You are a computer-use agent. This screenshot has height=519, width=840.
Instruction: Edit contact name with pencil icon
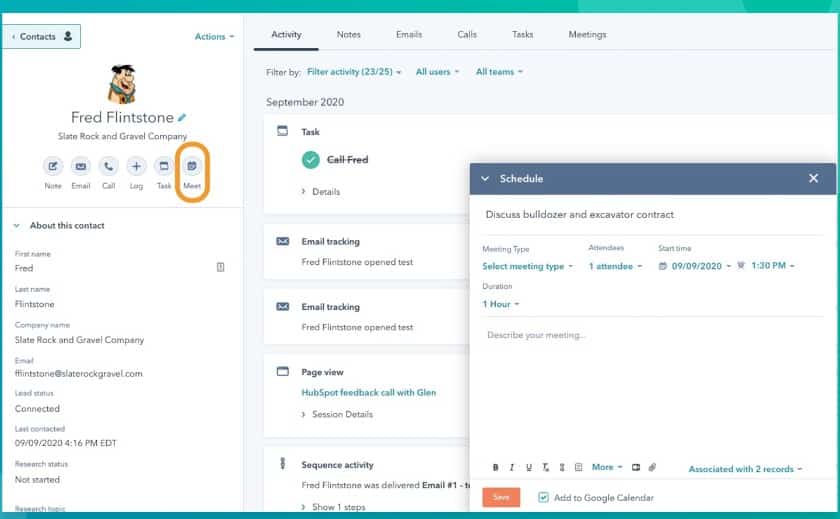click(182, 117)
